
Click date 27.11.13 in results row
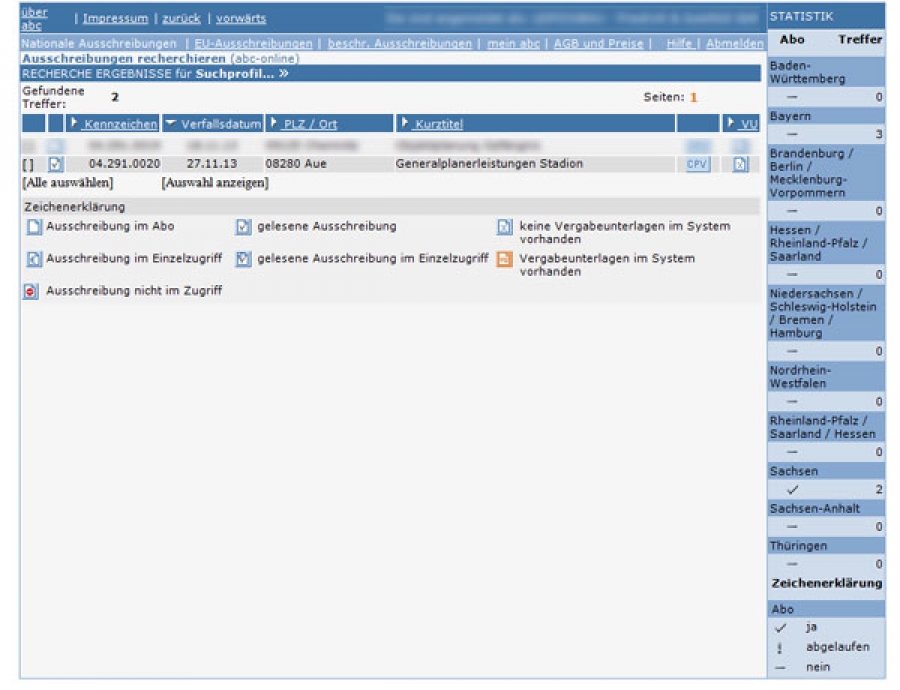(x=212, y=164)
